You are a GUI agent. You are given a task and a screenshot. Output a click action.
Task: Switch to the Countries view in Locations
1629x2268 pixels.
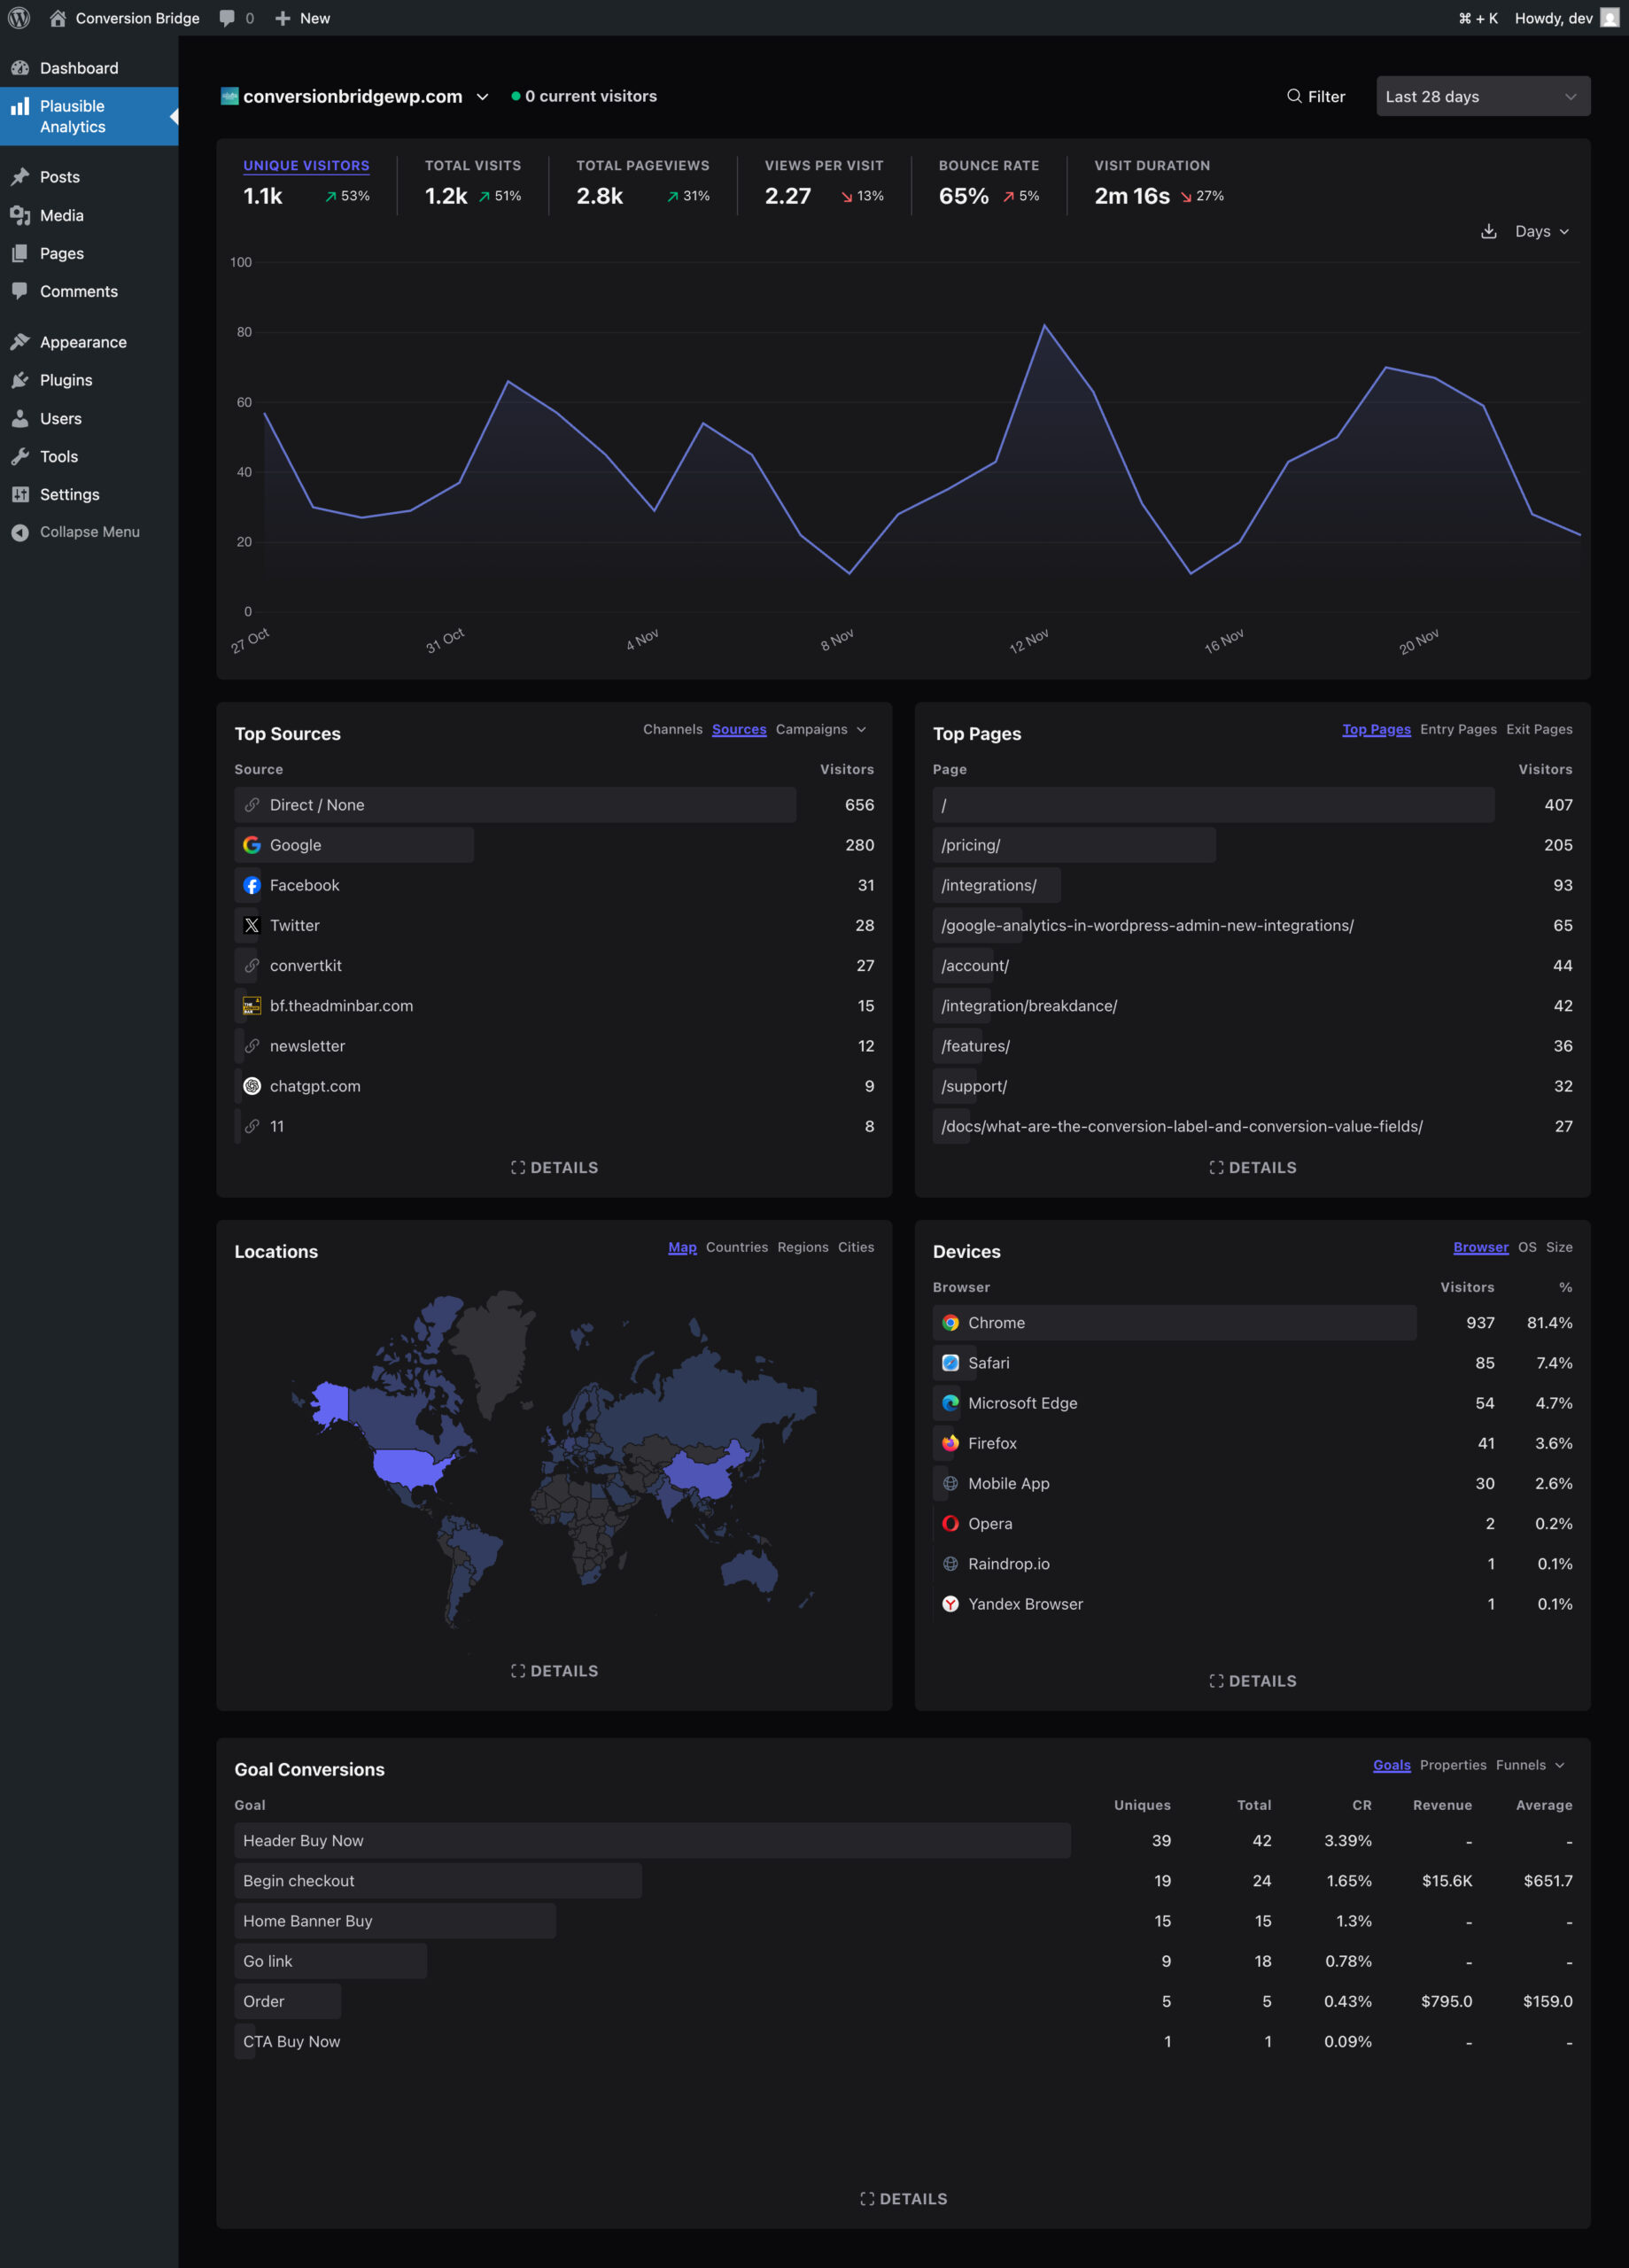point(737,1247)
